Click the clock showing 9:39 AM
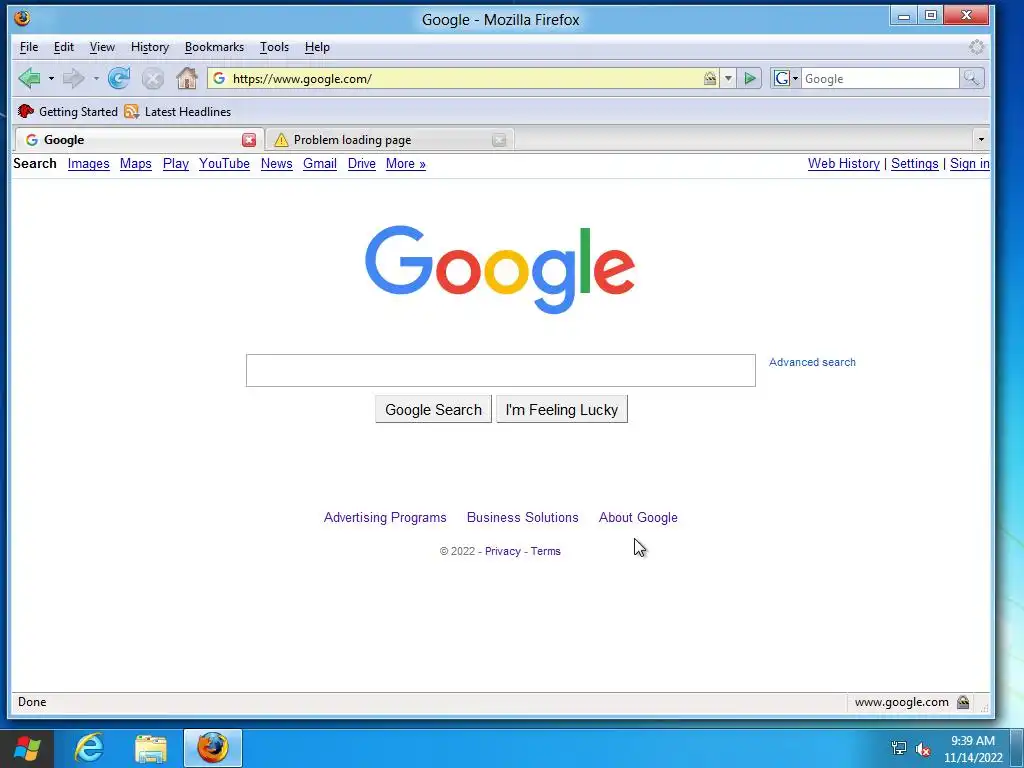This screenshot has width=1024, height=768. (973, 749)
